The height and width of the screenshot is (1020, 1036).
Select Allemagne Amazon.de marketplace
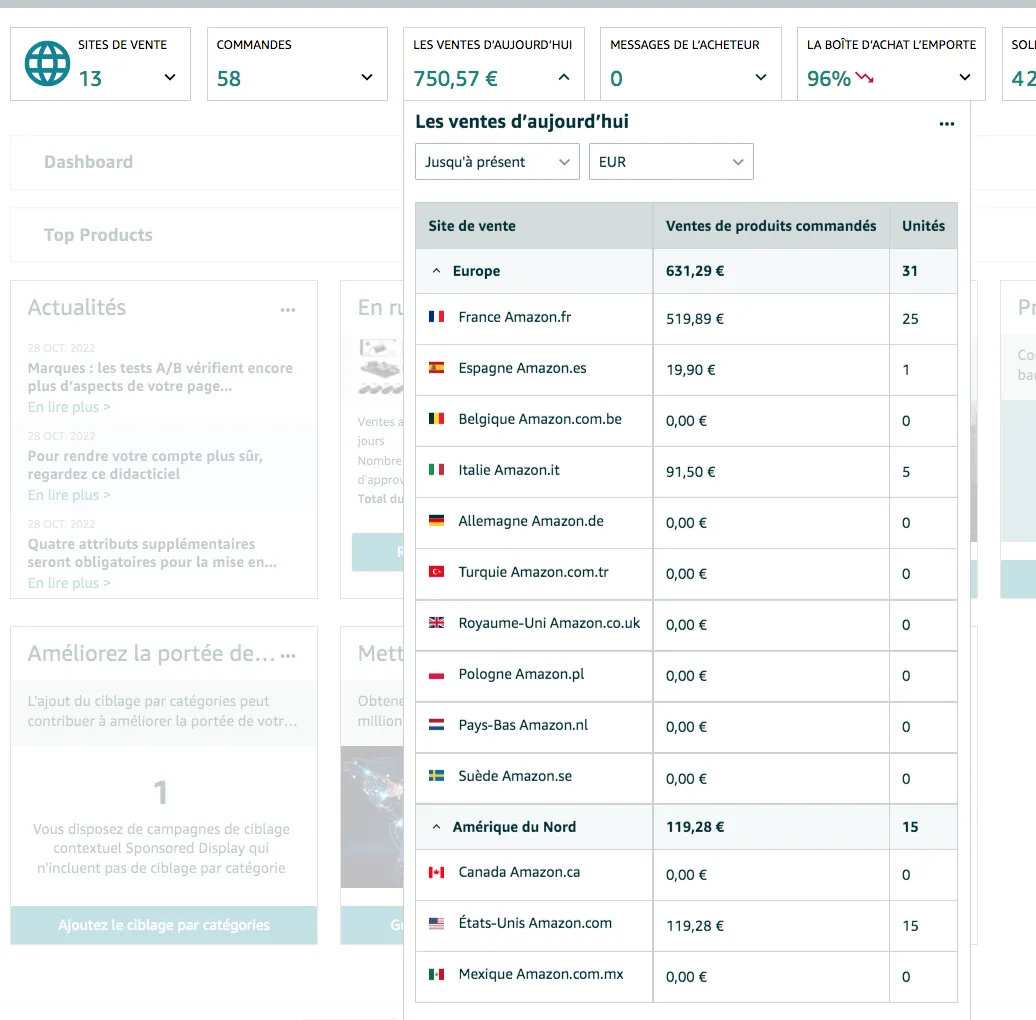click(x=531, y=521)
